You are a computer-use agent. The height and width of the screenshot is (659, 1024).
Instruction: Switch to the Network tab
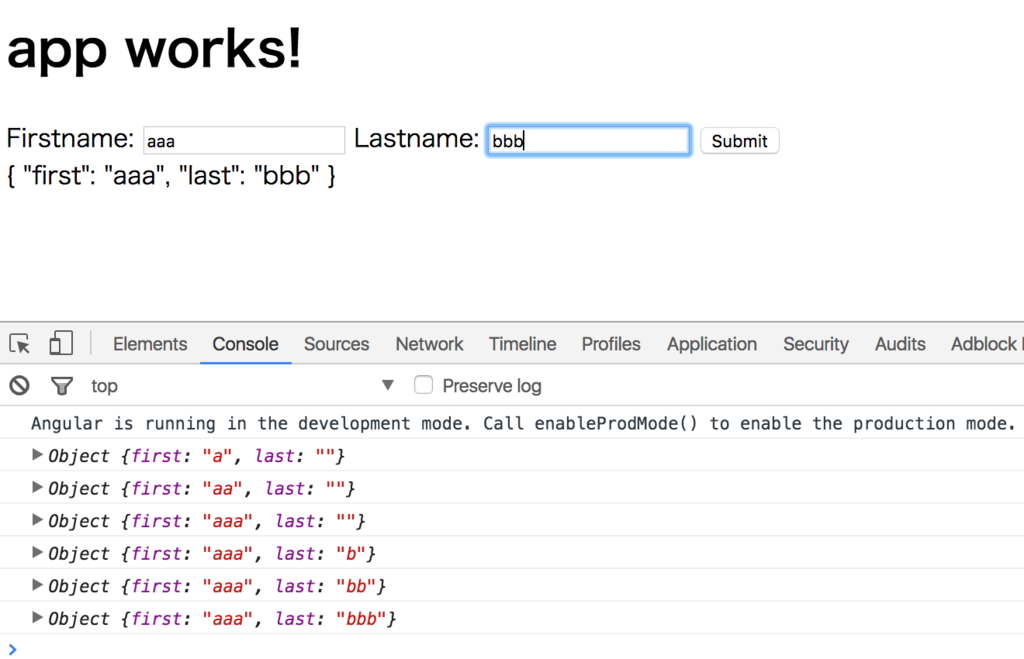coord(429,344)
